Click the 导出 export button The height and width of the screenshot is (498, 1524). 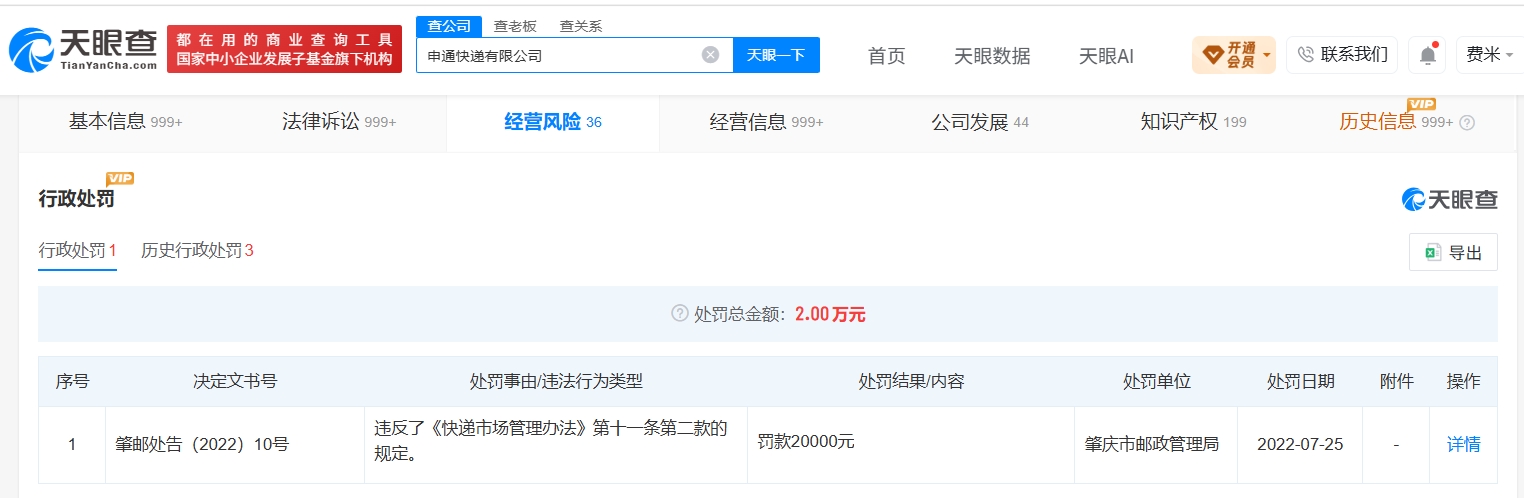pyautogui.click(x=1453, y=253)
